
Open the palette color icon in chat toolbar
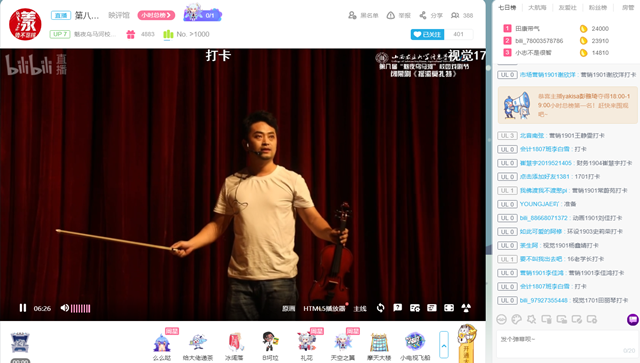click(x=517, y=319)
